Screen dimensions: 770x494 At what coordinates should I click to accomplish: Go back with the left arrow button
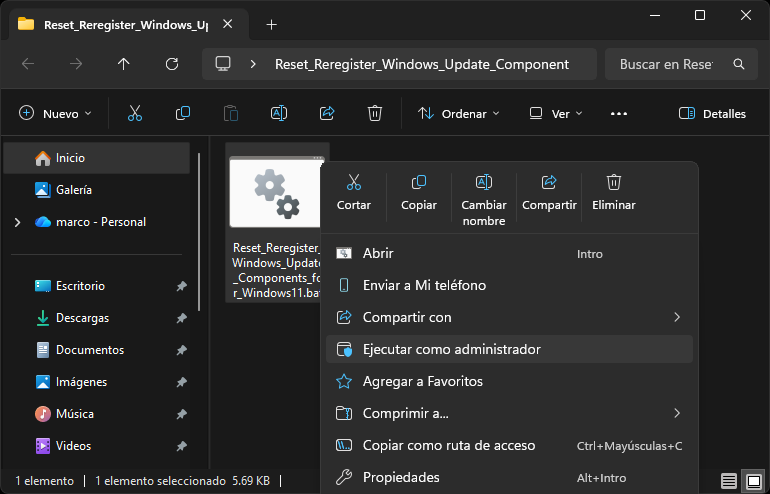pyautogui.click(x=28, y=64)
